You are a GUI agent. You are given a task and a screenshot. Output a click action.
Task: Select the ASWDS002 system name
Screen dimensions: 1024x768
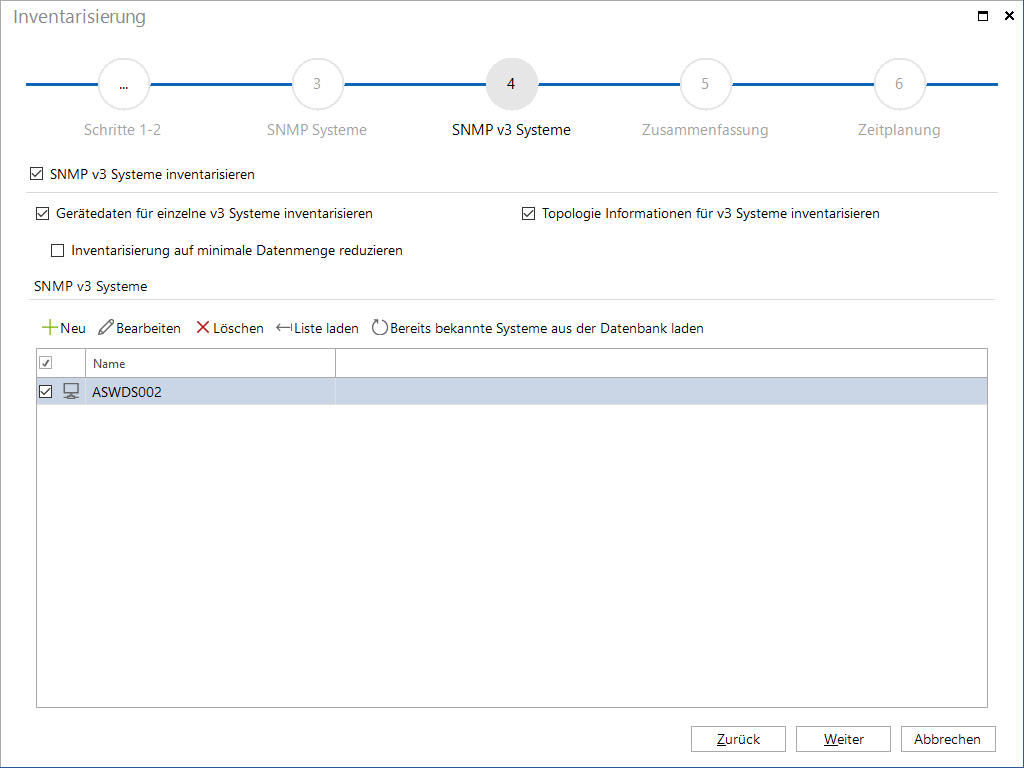(x=127, y=392)
